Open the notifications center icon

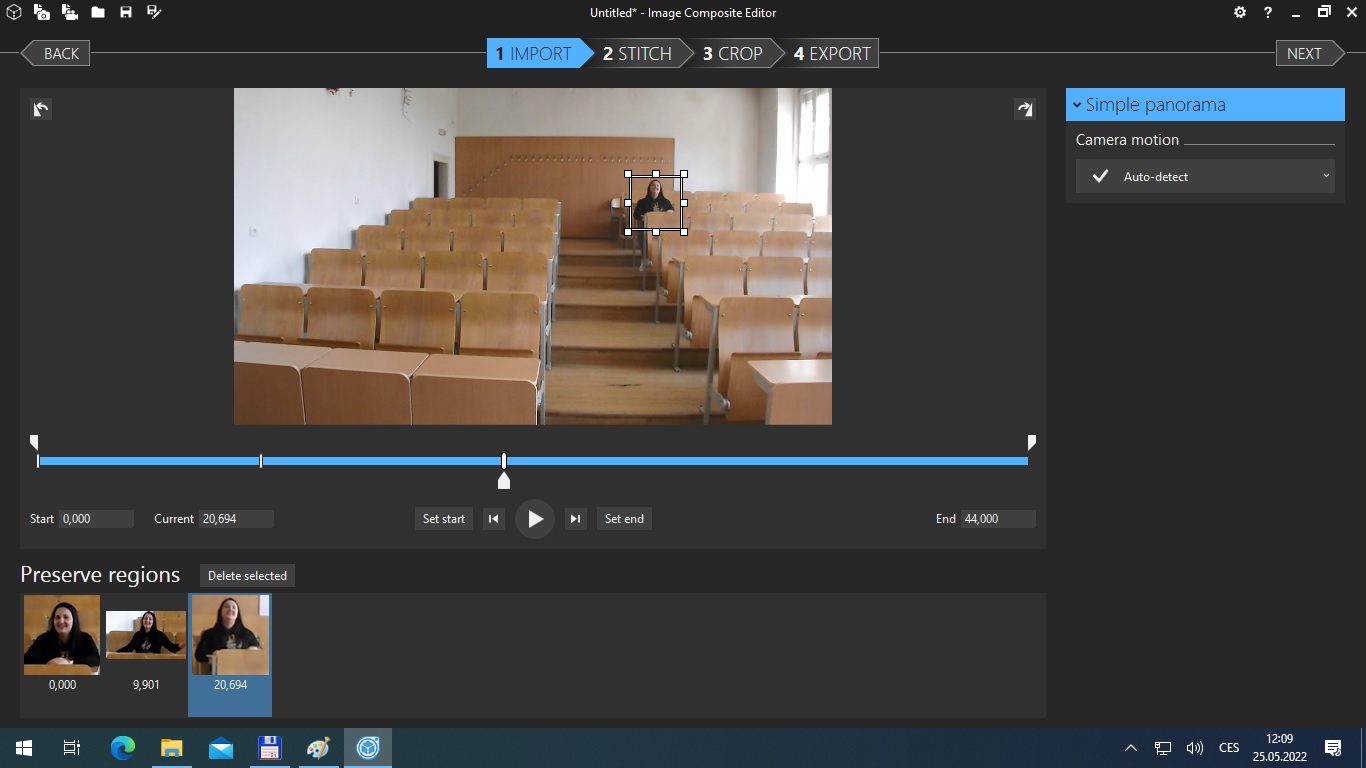tap(1333, 748)
